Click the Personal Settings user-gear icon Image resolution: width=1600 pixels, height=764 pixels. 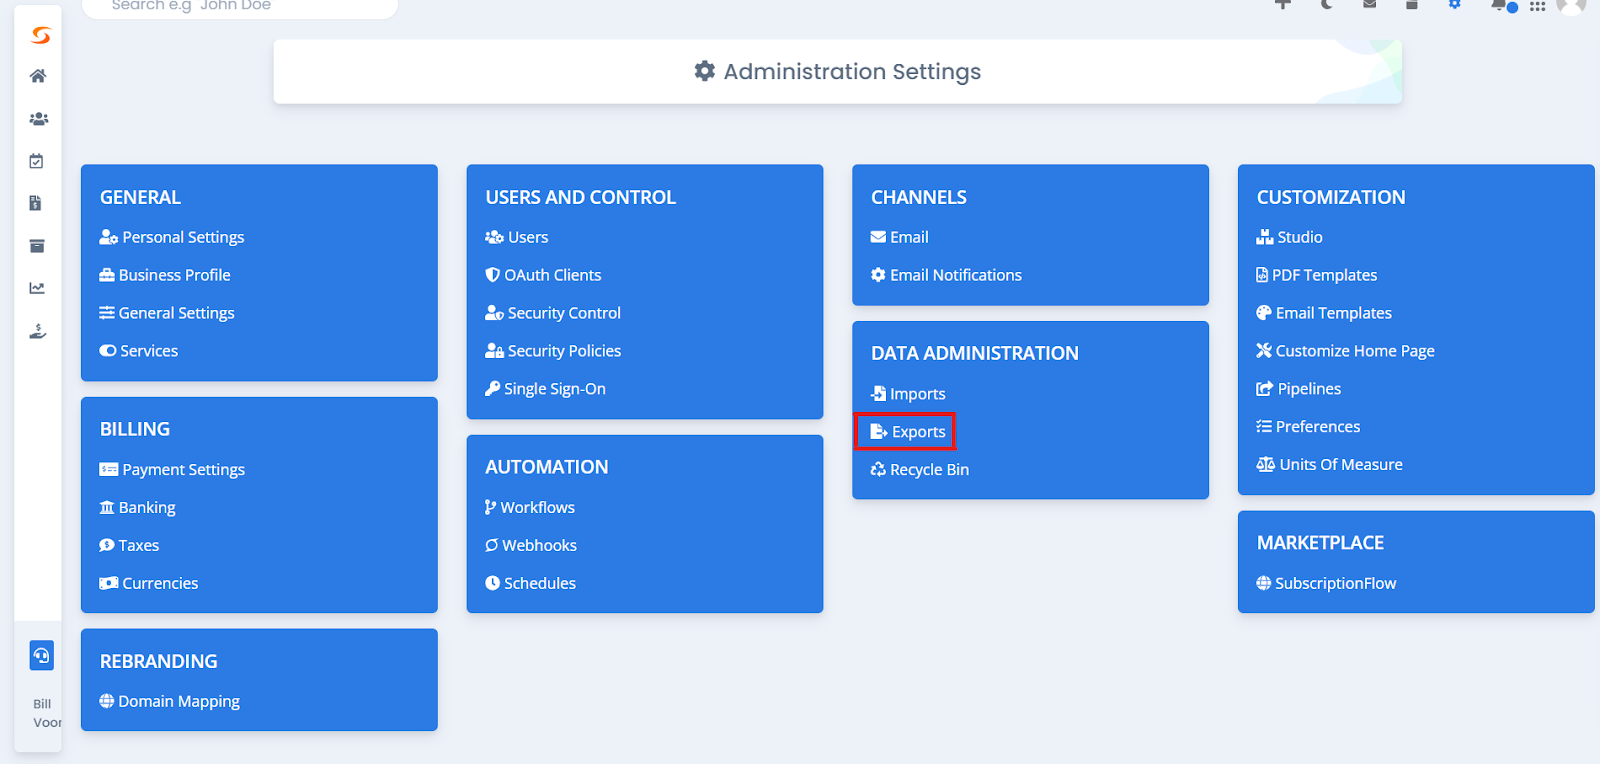pos(109,237)
